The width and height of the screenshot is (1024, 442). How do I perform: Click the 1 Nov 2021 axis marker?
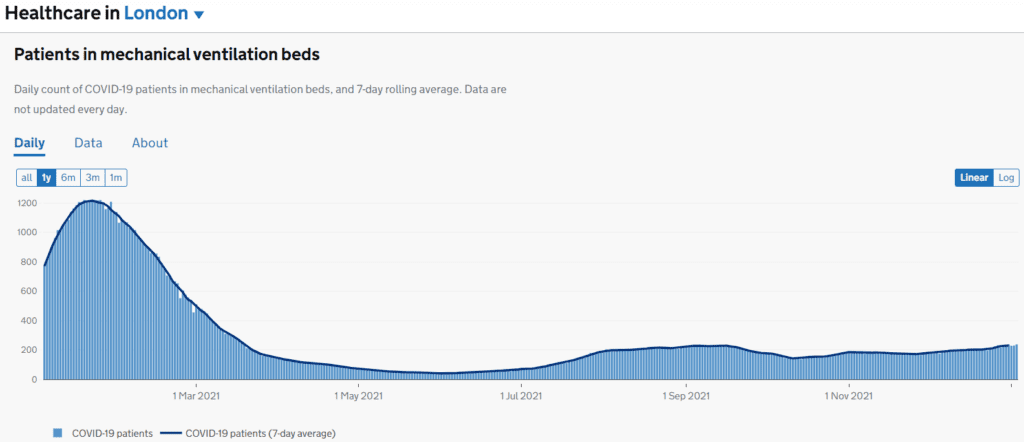click(849, 396)
